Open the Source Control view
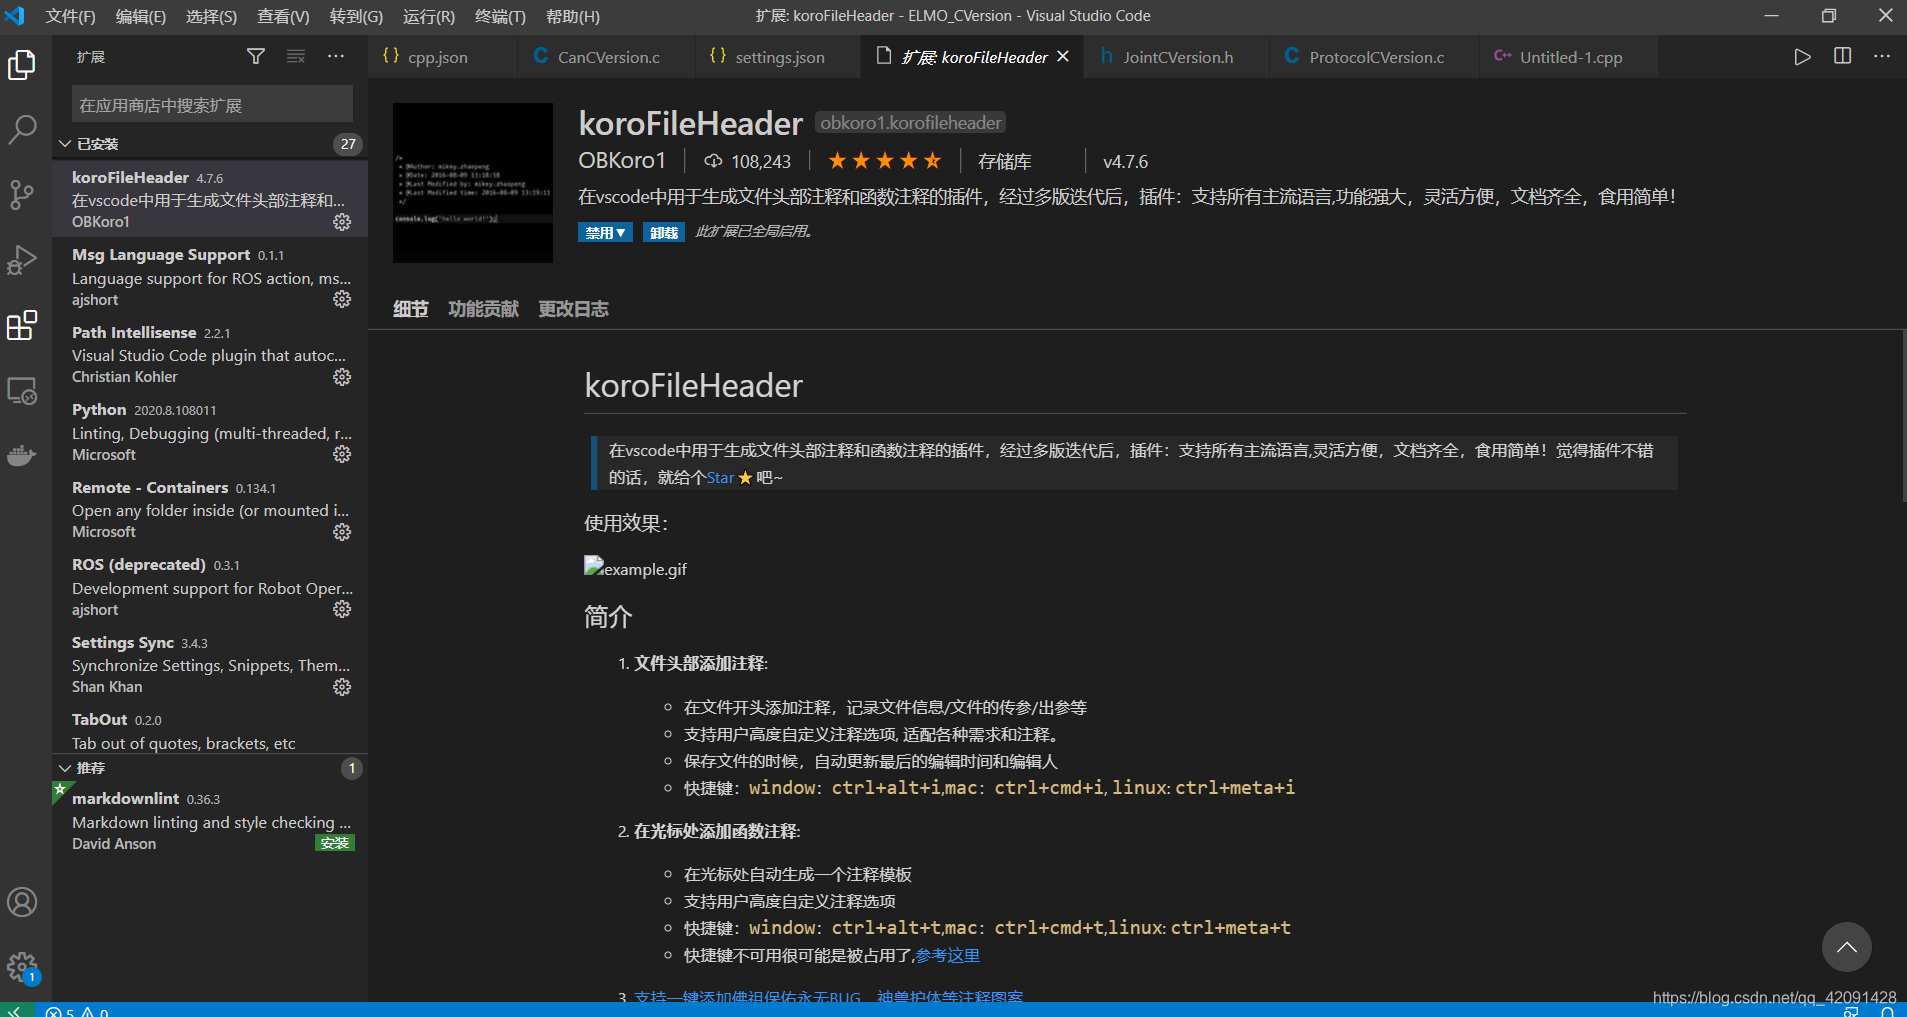The height and width of the screenshot is (1017, 1907). 22,194
